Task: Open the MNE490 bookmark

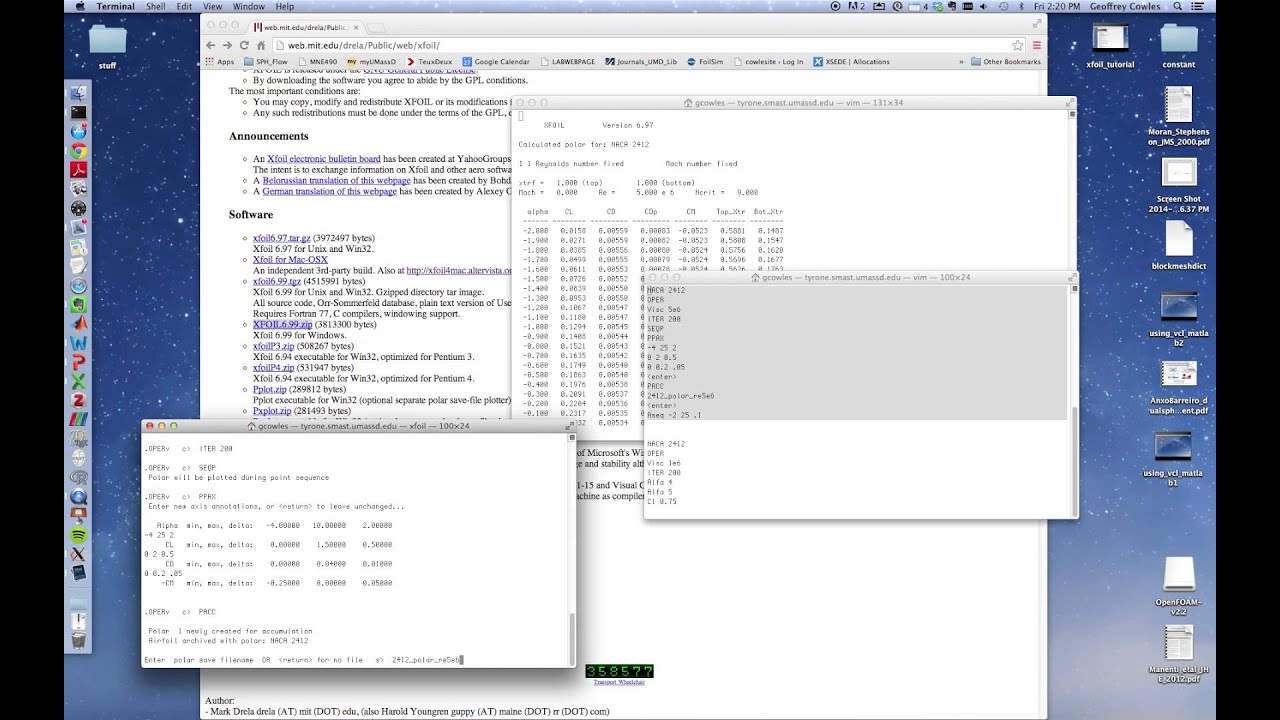Action: 317,62
